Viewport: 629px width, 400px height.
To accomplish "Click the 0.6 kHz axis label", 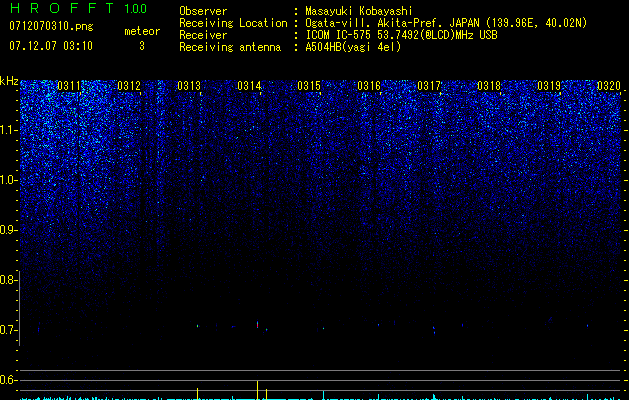I will [8, 380].
